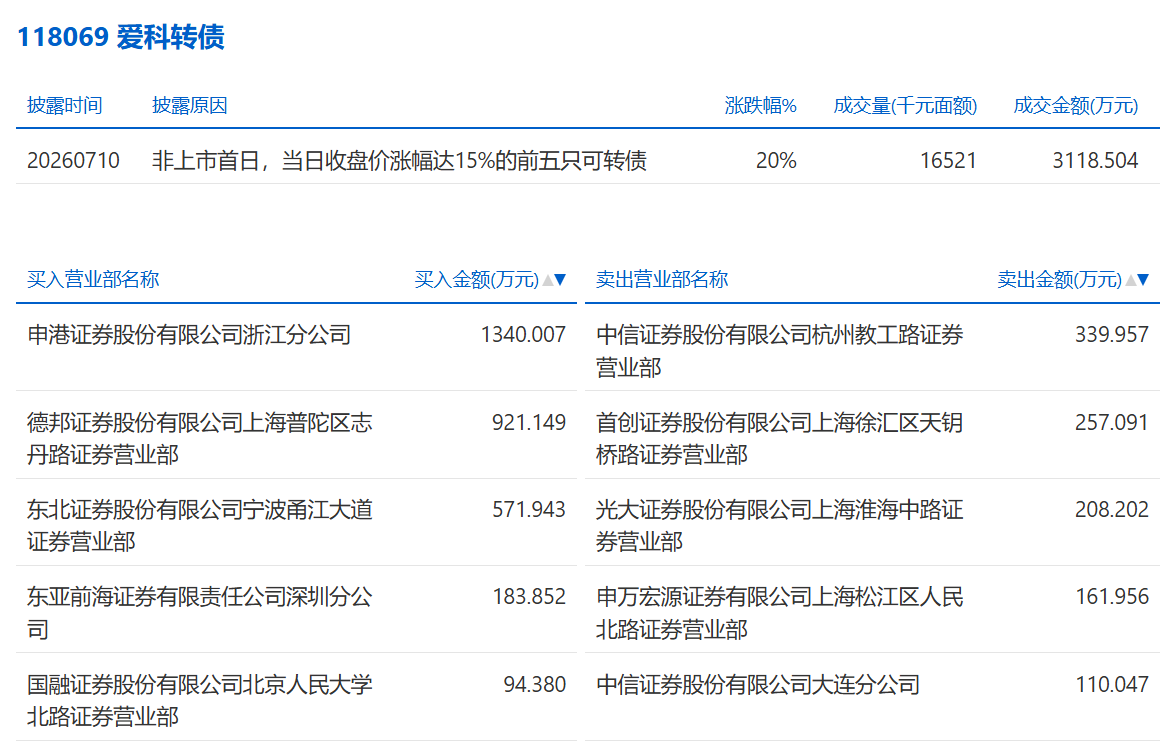Click the 披露原因 column header
1173x744 pixels.
[189, 105]
